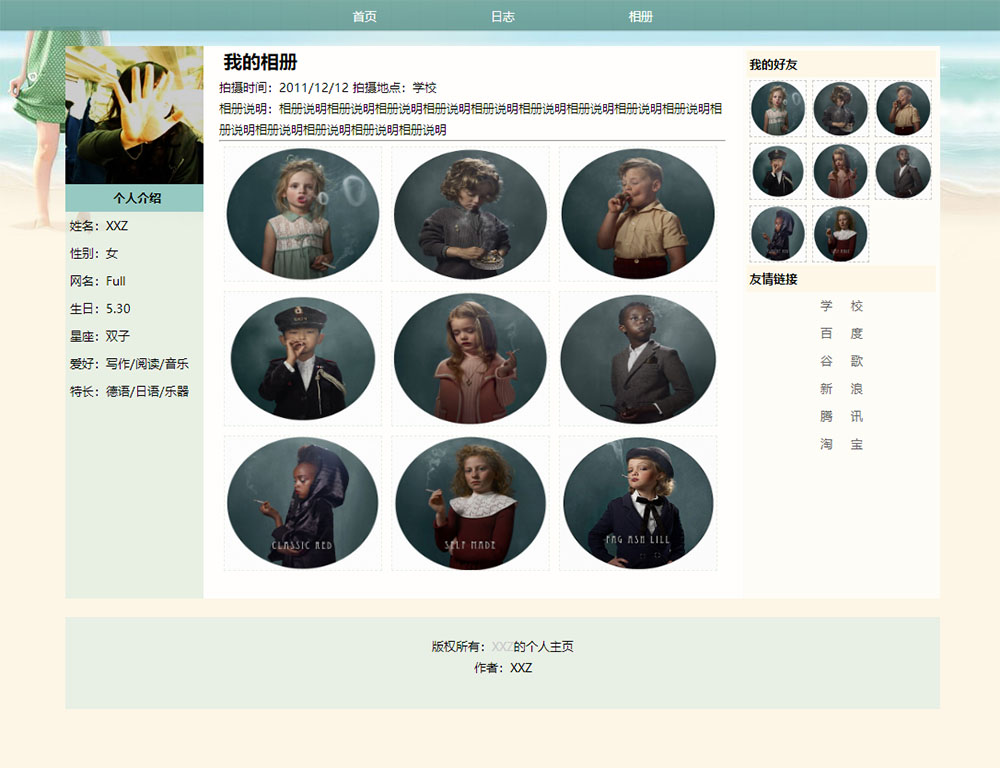Open the album photo captioned CLASSIC RED

303,503
